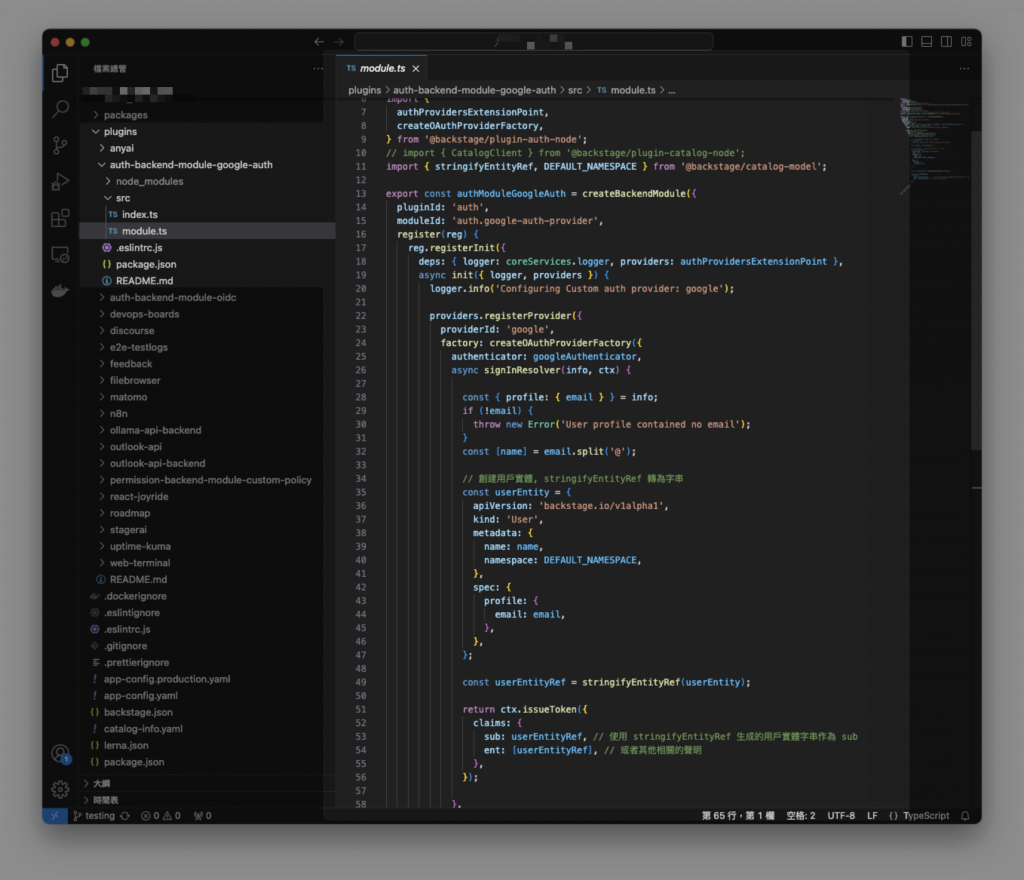
Task: Open notifications bell in status bar
Action: tap(965, 815)
